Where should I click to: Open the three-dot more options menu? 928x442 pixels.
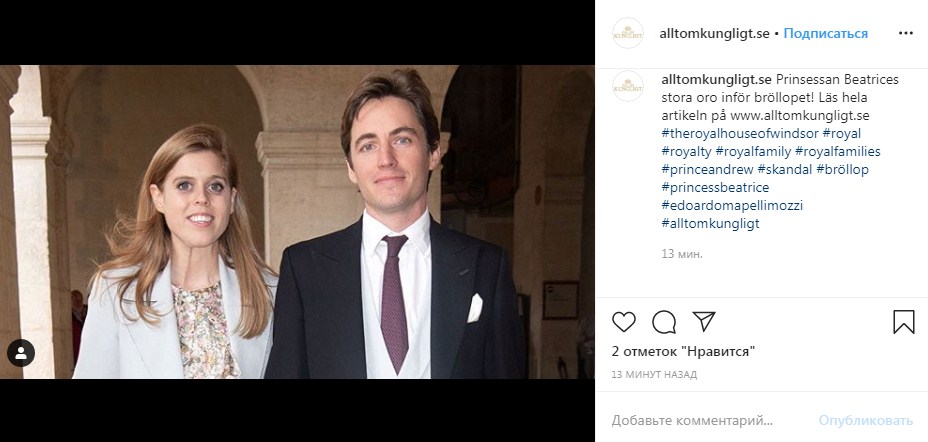click(x=906, y=33)
